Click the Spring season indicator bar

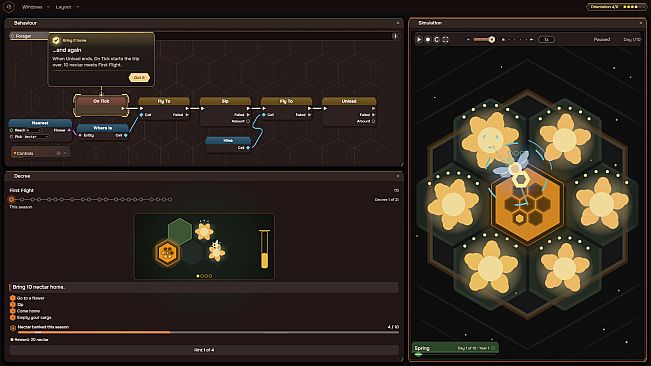click(x=455, y=348)
